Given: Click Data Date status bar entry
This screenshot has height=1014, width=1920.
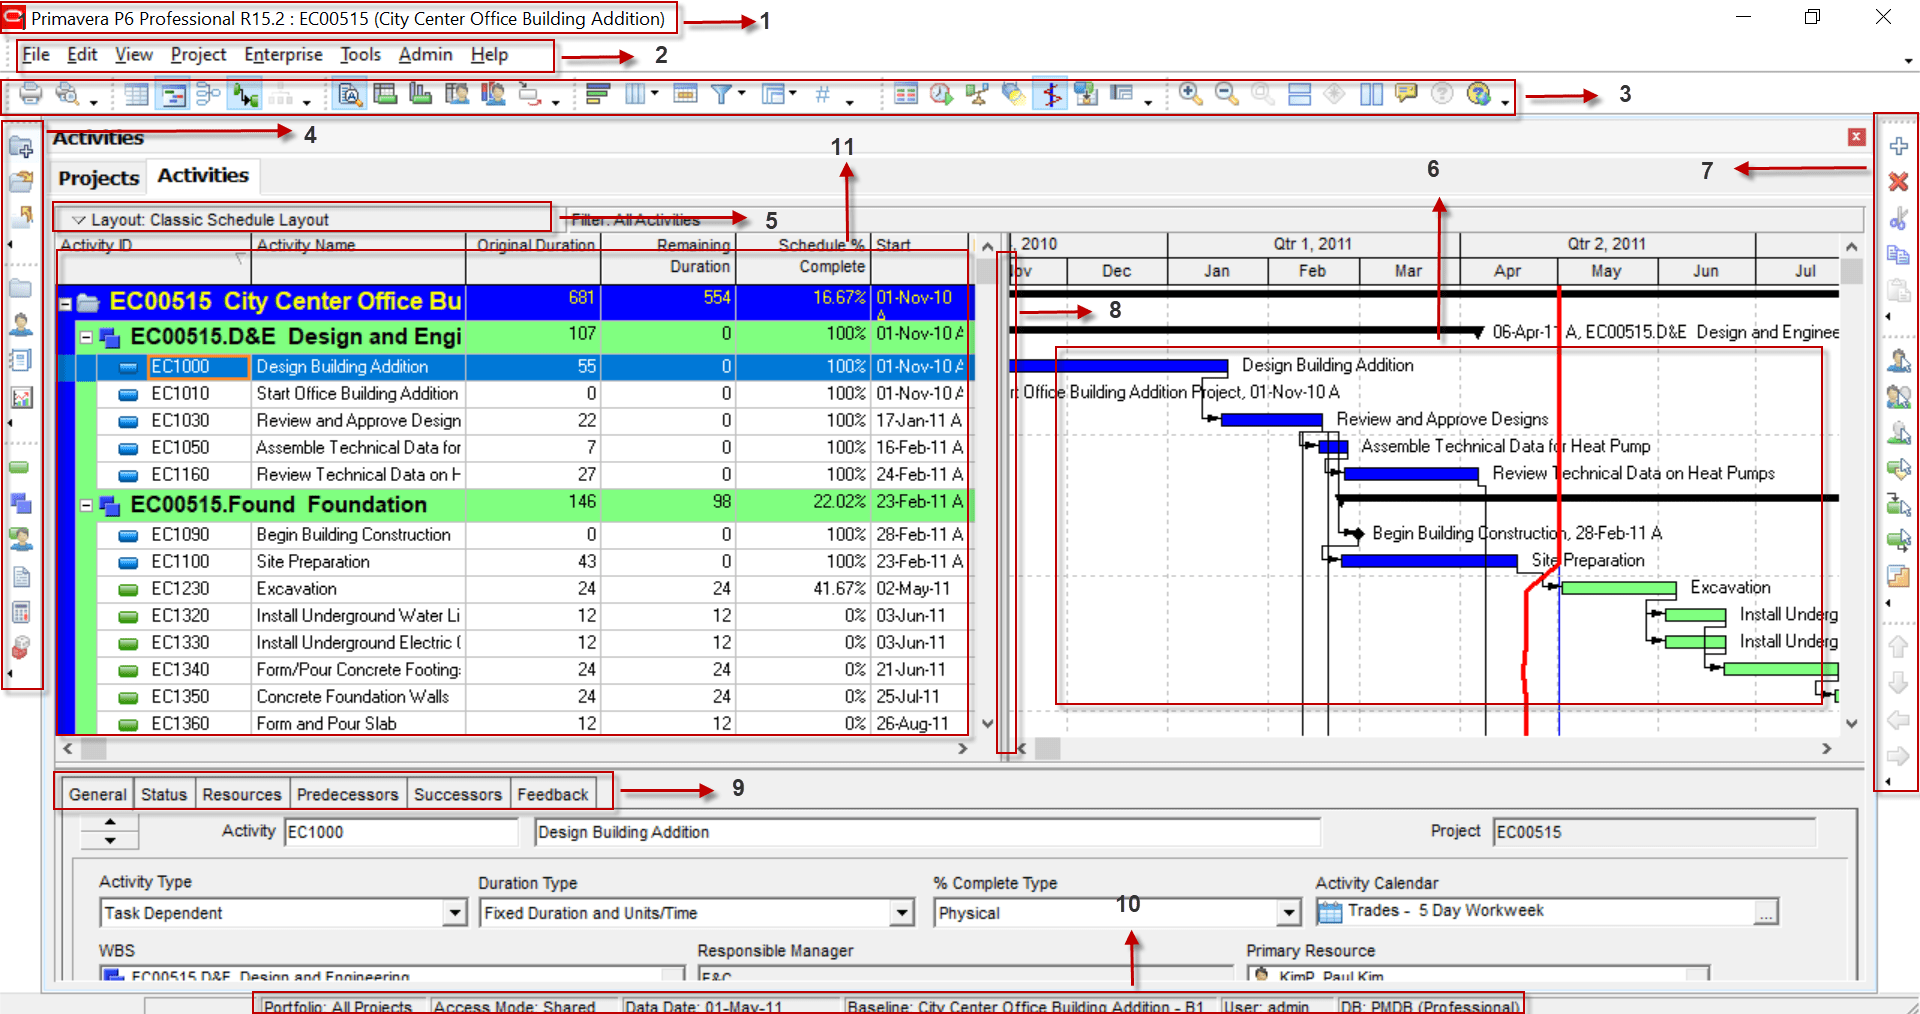Looking at the screenshot, I should click(x=704, y=1006).
